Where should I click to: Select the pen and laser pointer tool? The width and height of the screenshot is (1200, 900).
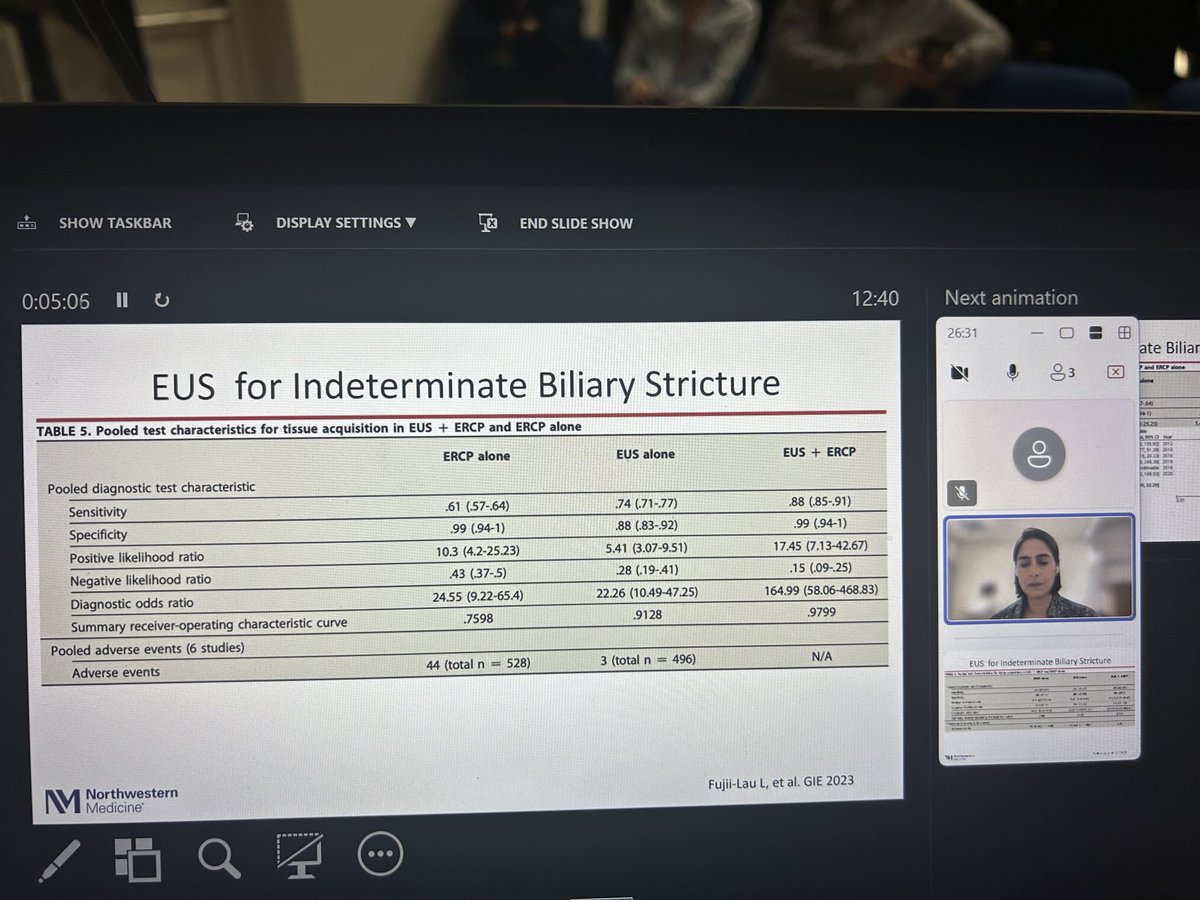click(x=59, y=859)
